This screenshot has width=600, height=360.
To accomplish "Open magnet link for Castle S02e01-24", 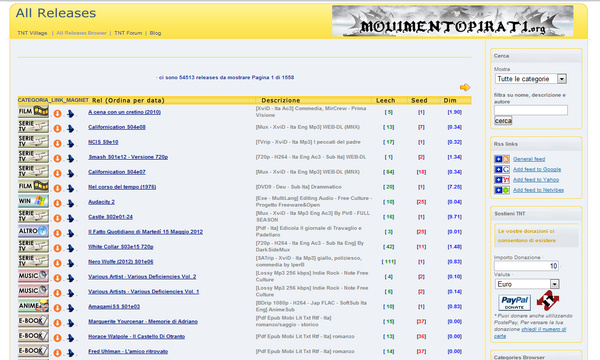I will (x=71, y=218).
